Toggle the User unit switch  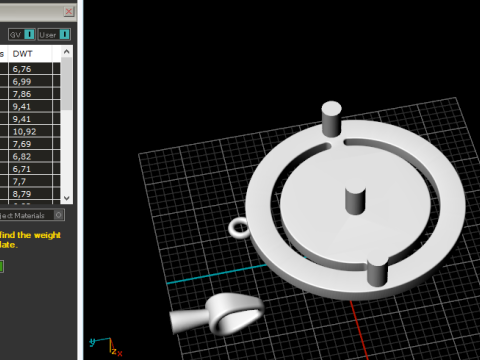(54, 35)
